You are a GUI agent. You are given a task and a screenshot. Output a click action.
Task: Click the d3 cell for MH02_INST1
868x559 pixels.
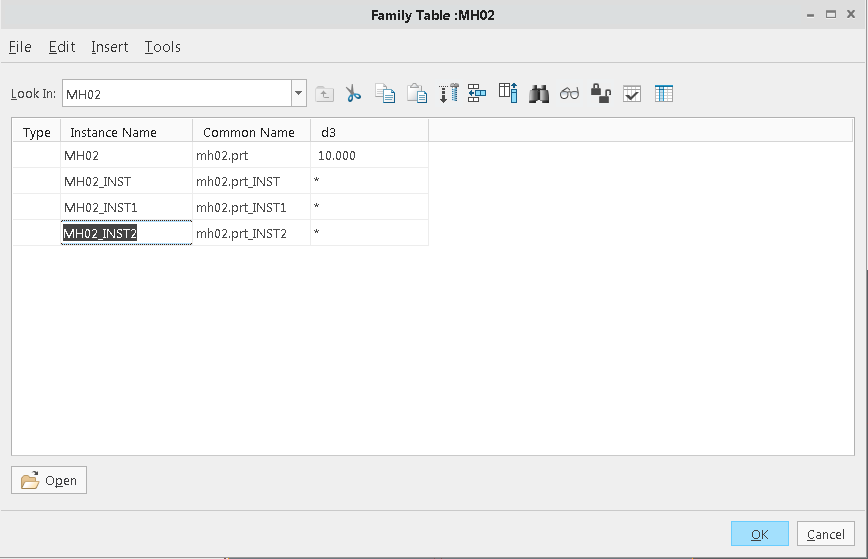[x=369, y=207]
